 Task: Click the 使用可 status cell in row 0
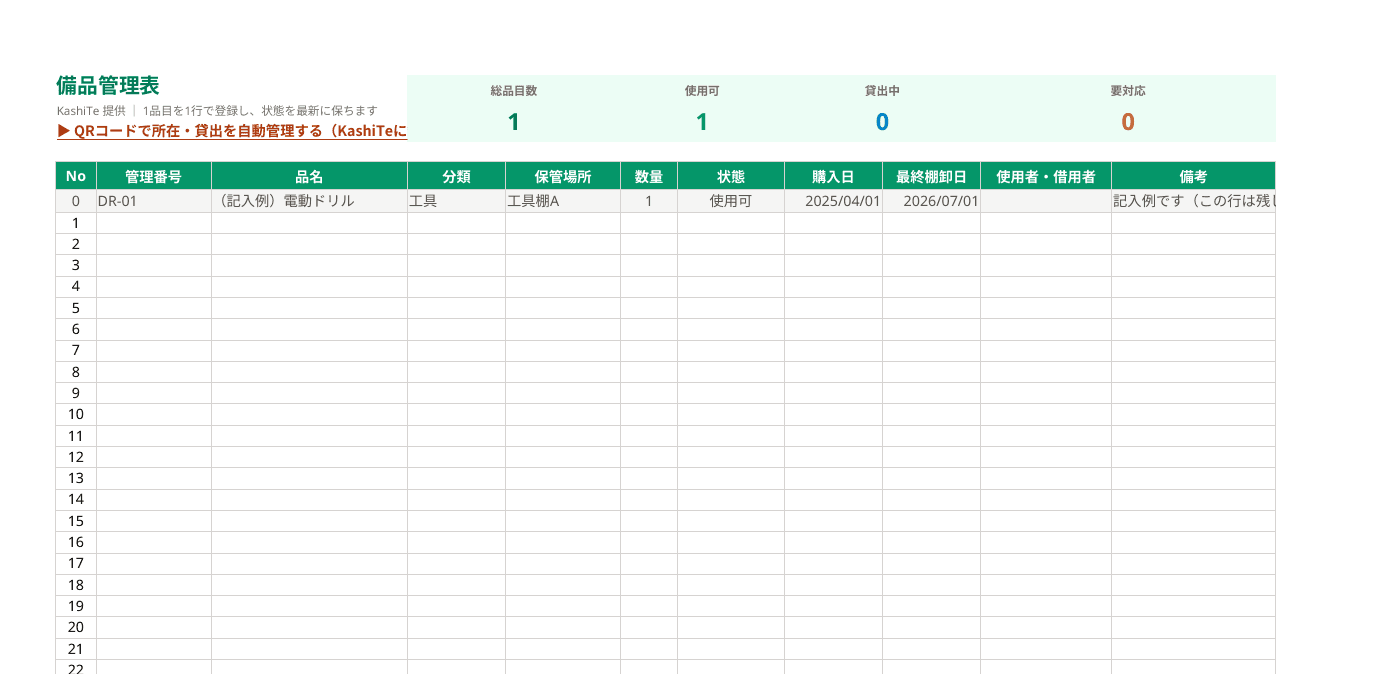tap(731, 201)
